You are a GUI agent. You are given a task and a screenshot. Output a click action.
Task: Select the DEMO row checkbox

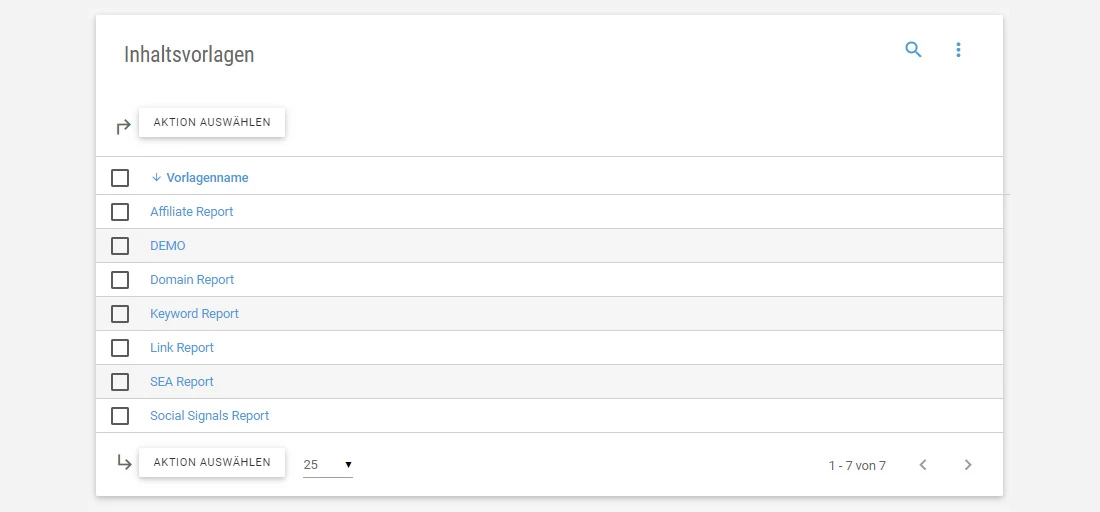[x=120, y=246]
